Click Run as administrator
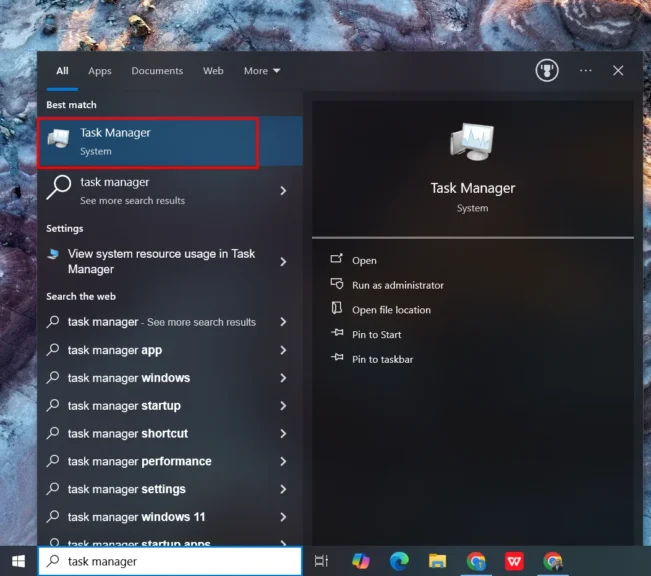The image size is (651, 576). click(x=398, y=285)
